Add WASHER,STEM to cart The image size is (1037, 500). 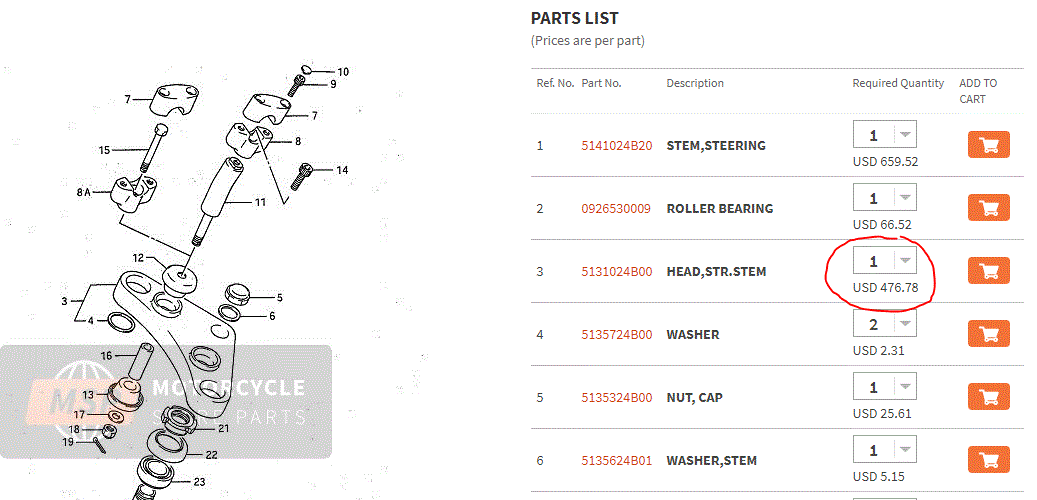pyautogui.click(x=988, y=460)
